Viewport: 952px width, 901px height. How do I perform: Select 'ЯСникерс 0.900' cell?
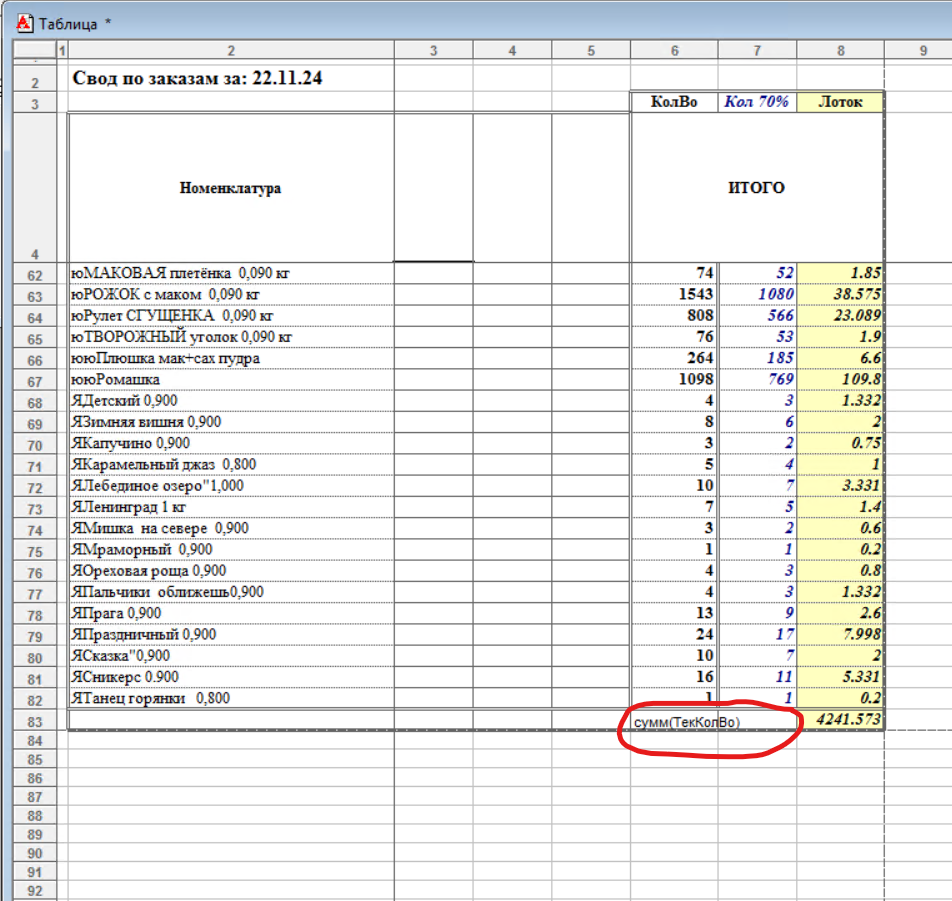(x=231, y=677)
